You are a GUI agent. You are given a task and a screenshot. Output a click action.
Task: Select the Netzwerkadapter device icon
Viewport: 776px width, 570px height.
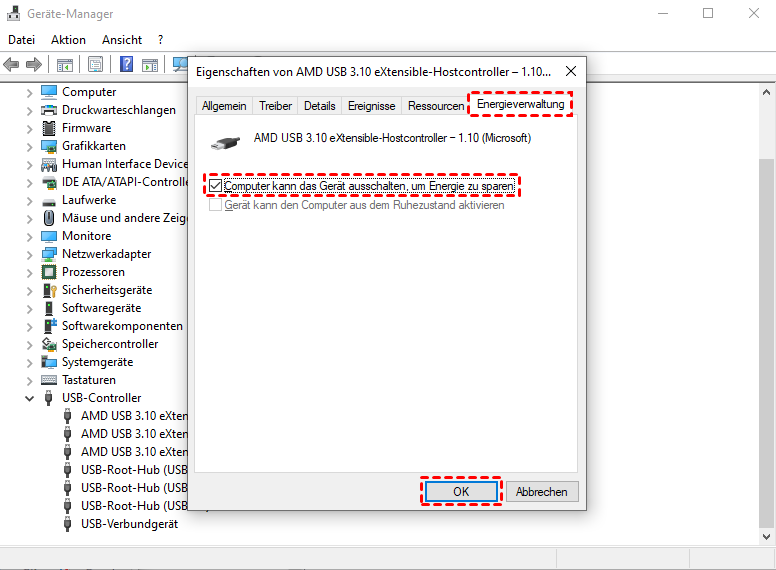(x=49, y=254)
